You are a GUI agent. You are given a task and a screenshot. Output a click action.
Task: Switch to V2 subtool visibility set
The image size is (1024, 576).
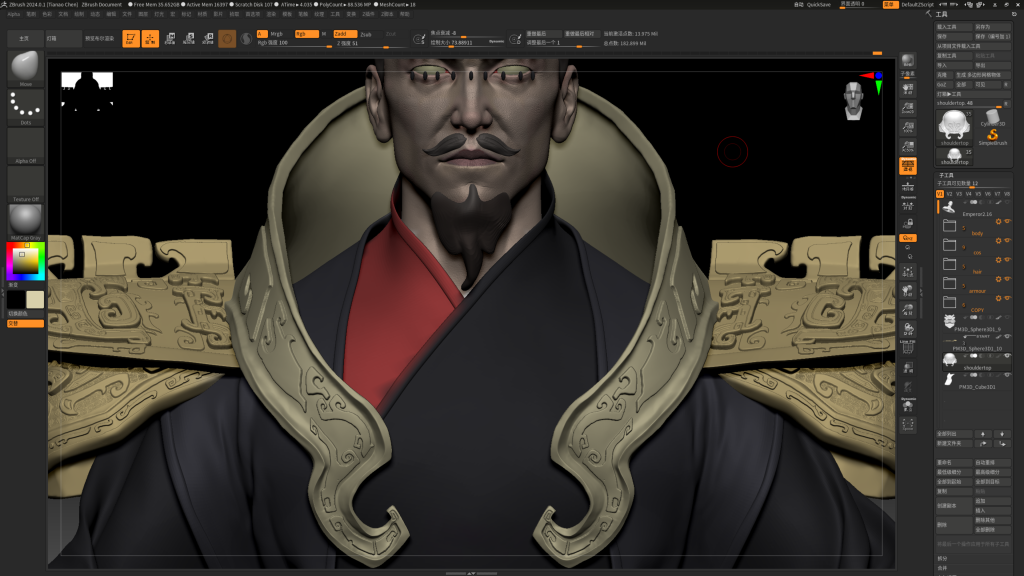point(950,194)
